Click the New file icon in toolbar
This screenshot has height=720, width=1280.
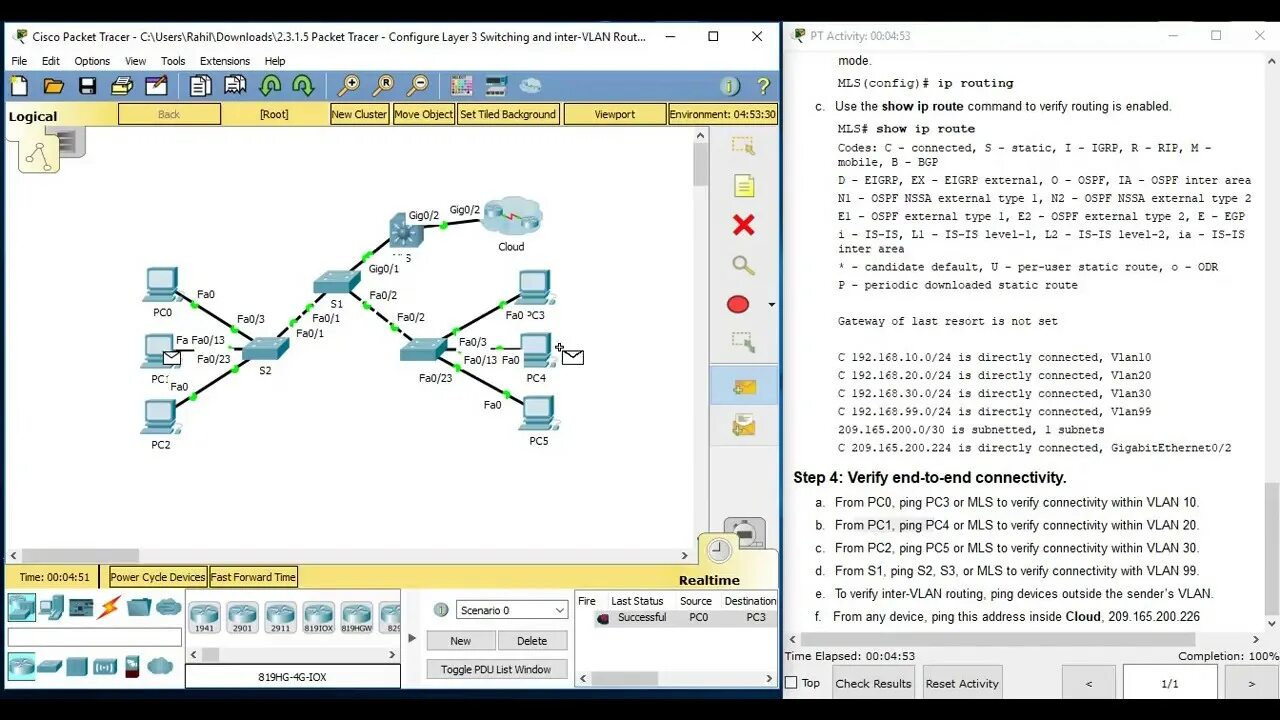(21, 86)
